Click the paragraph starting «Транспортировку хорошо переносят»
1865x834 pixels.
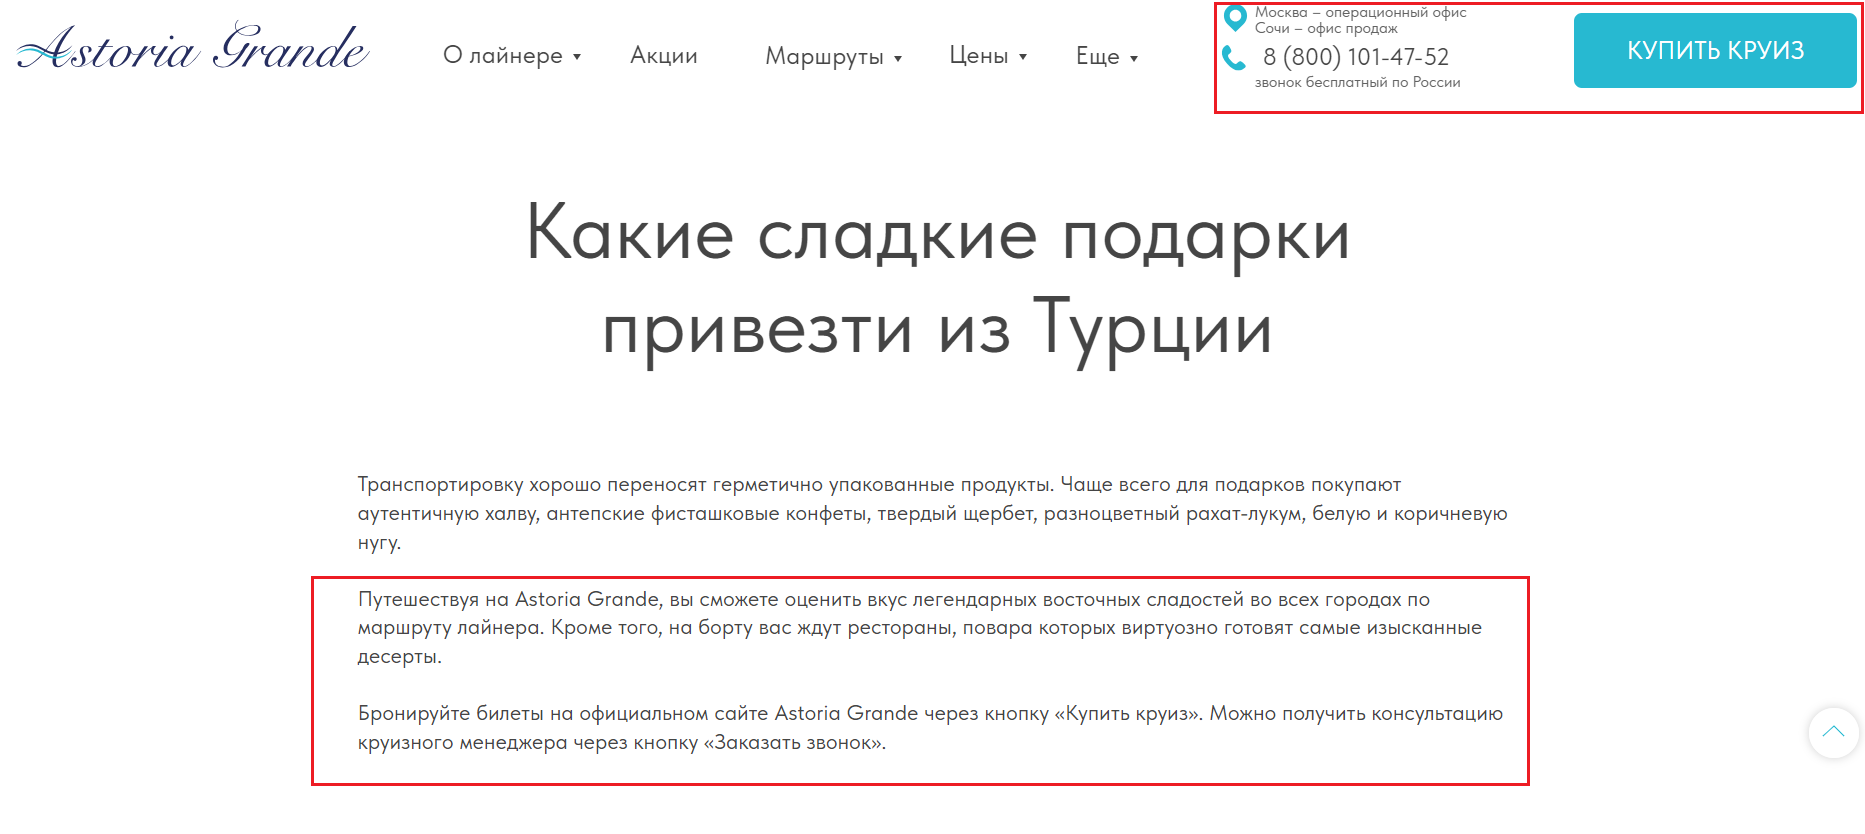click(933, 513)
